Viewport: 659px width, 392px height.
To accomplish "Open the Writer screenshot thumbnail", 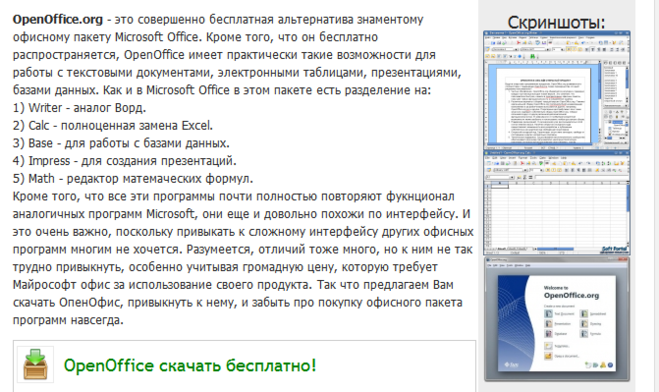I will click(557, 90).
